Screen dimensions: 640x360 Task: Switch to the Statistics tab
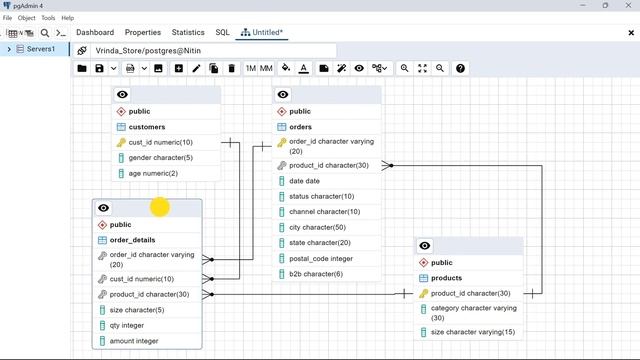188,32
